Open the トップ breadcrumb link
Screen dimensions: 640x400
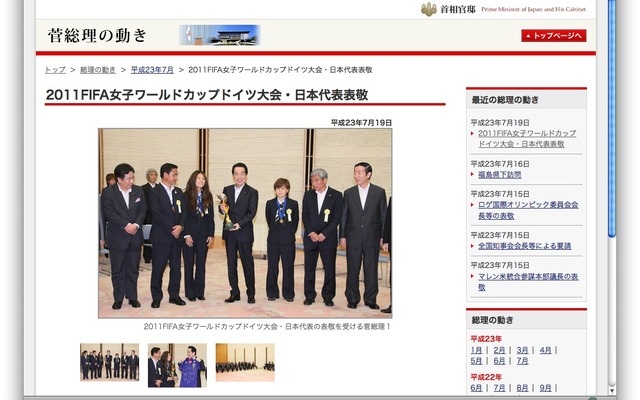click(x=55, y=70)
